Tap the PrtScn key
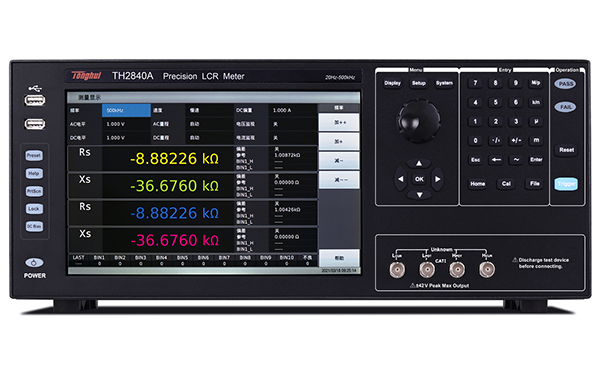600x367 pixels. (x=34, y=191)
